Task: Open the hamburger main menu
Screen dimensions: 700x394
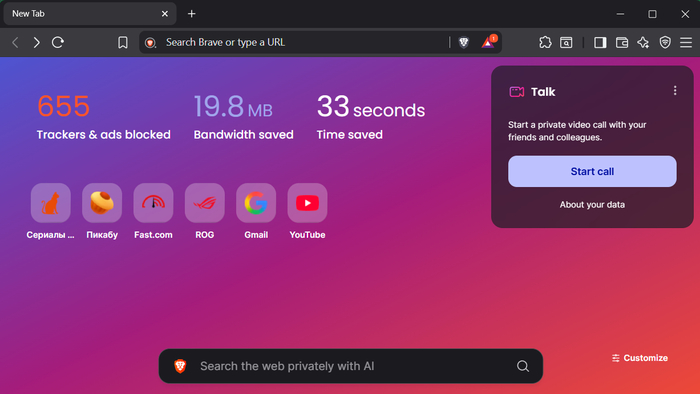Action: pos(686,42)
